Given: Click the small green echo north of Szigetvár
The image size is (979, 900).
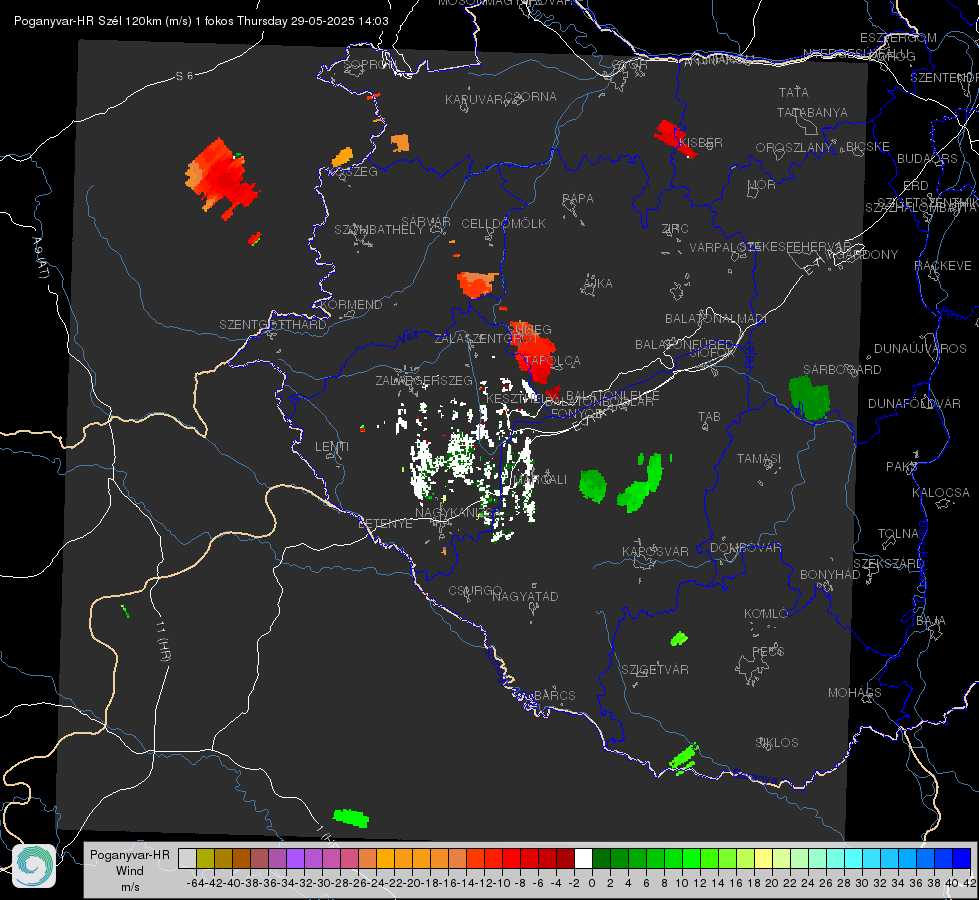Looking at the screenshot, I should click(x=679, y=639).
